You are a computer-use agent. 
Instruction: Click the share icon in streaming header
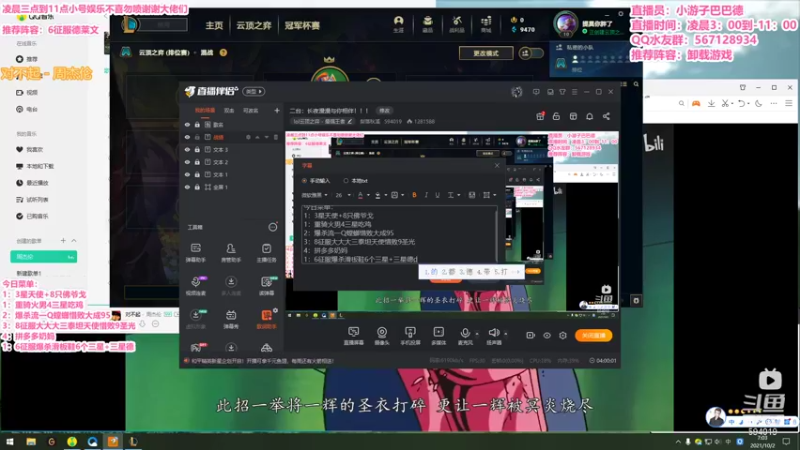(x=606, y=116)
